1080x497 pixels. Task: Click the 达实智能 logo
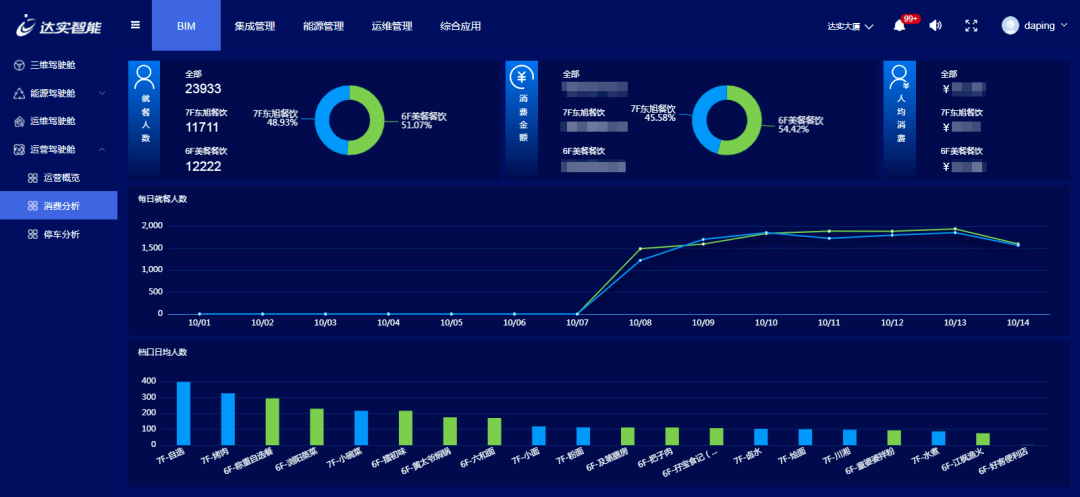coord(58,25)
